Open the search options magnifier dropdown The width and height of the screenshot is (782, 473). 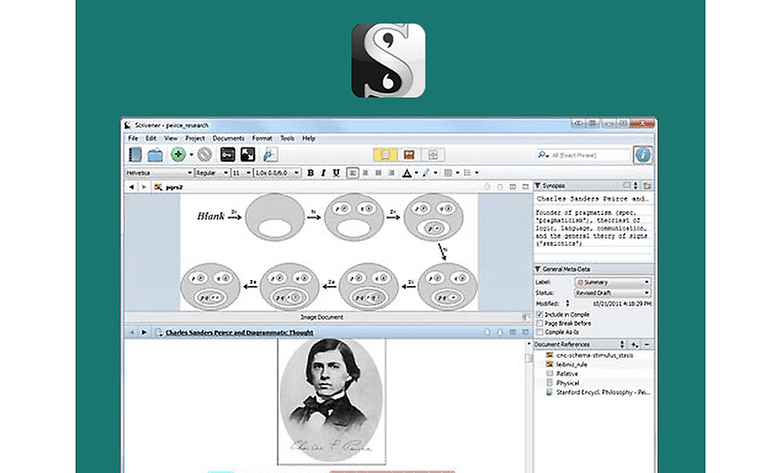point(543,155)
